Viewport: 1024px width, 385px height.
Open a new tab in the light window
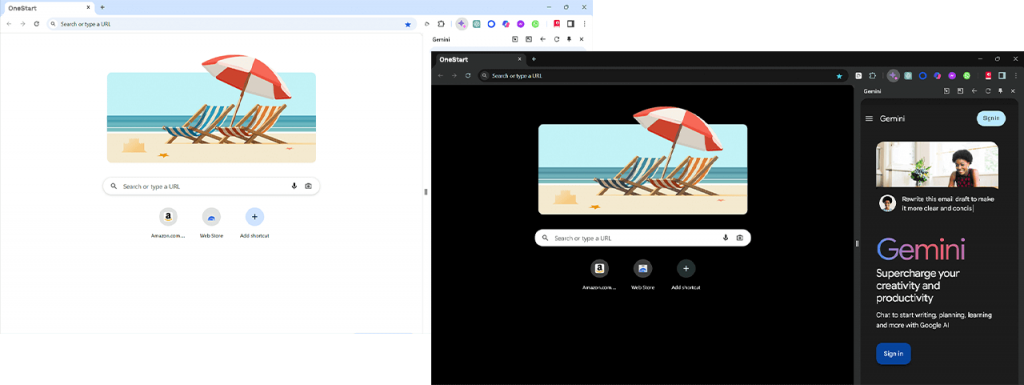103,7
